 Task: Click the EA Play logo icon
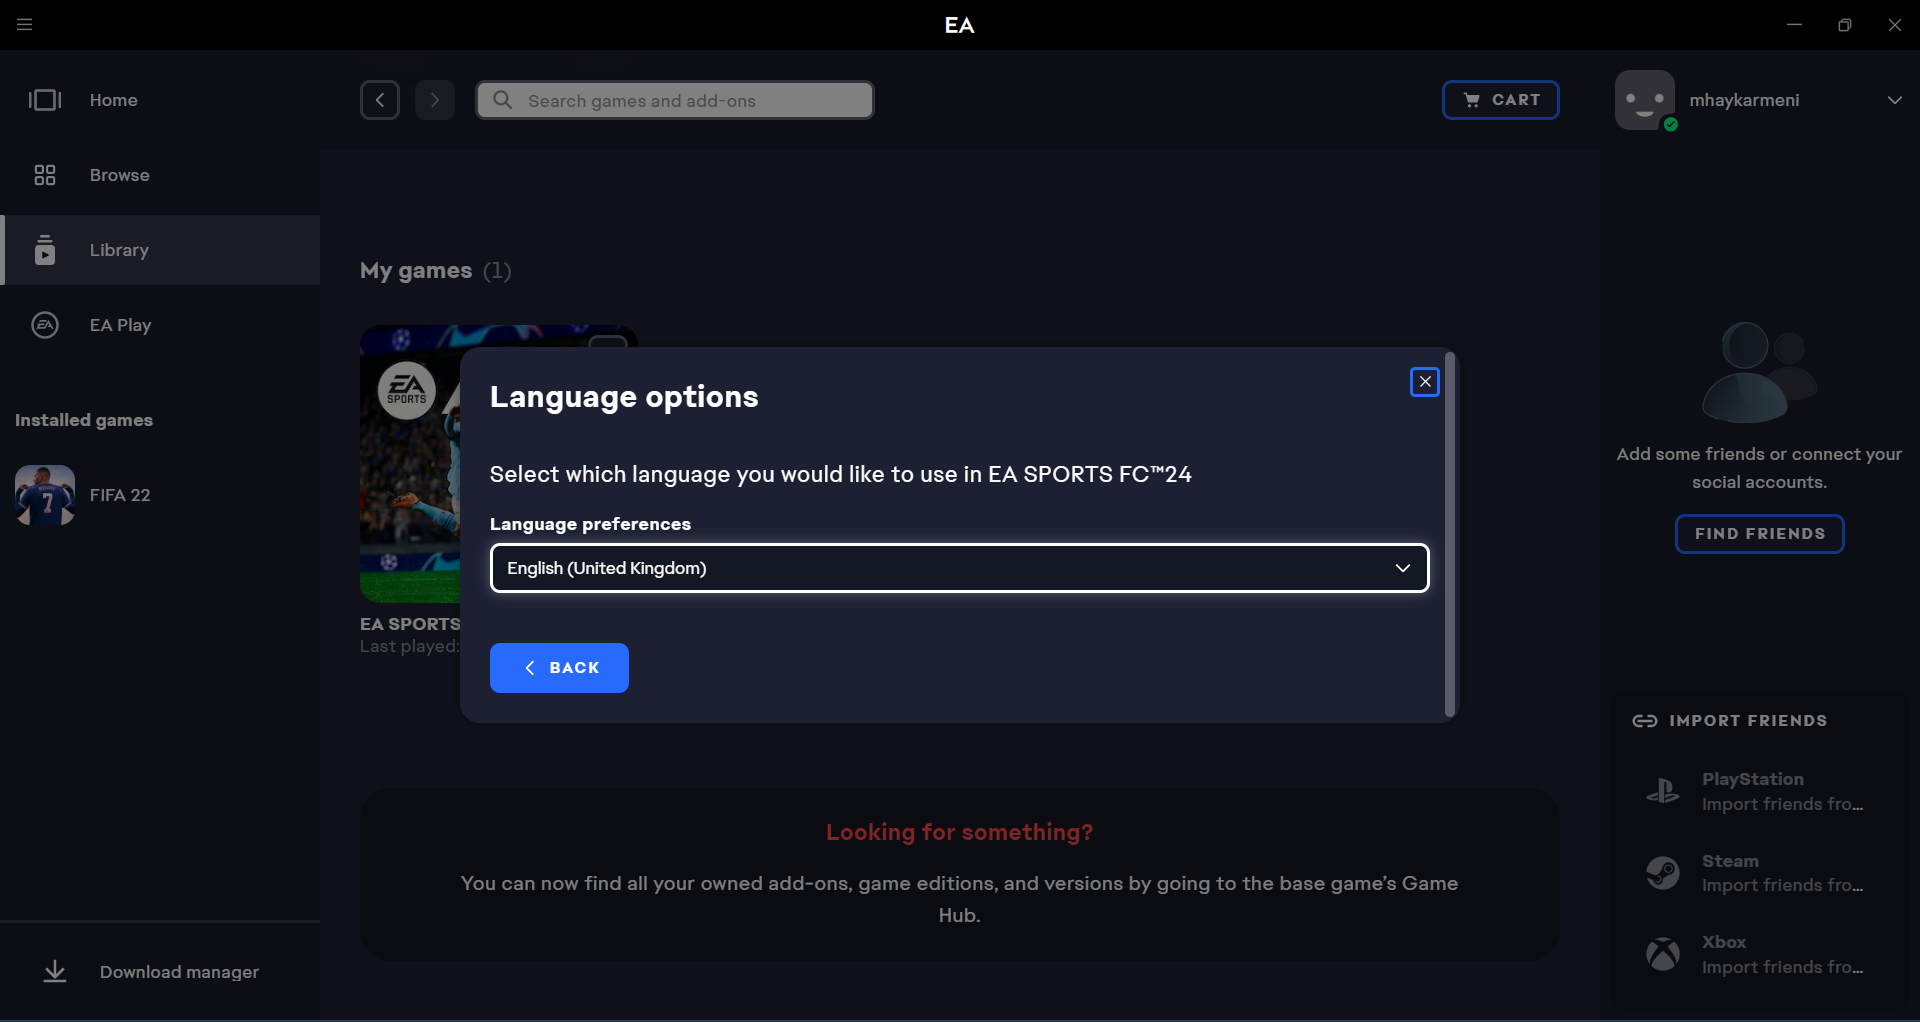(45, 325)
